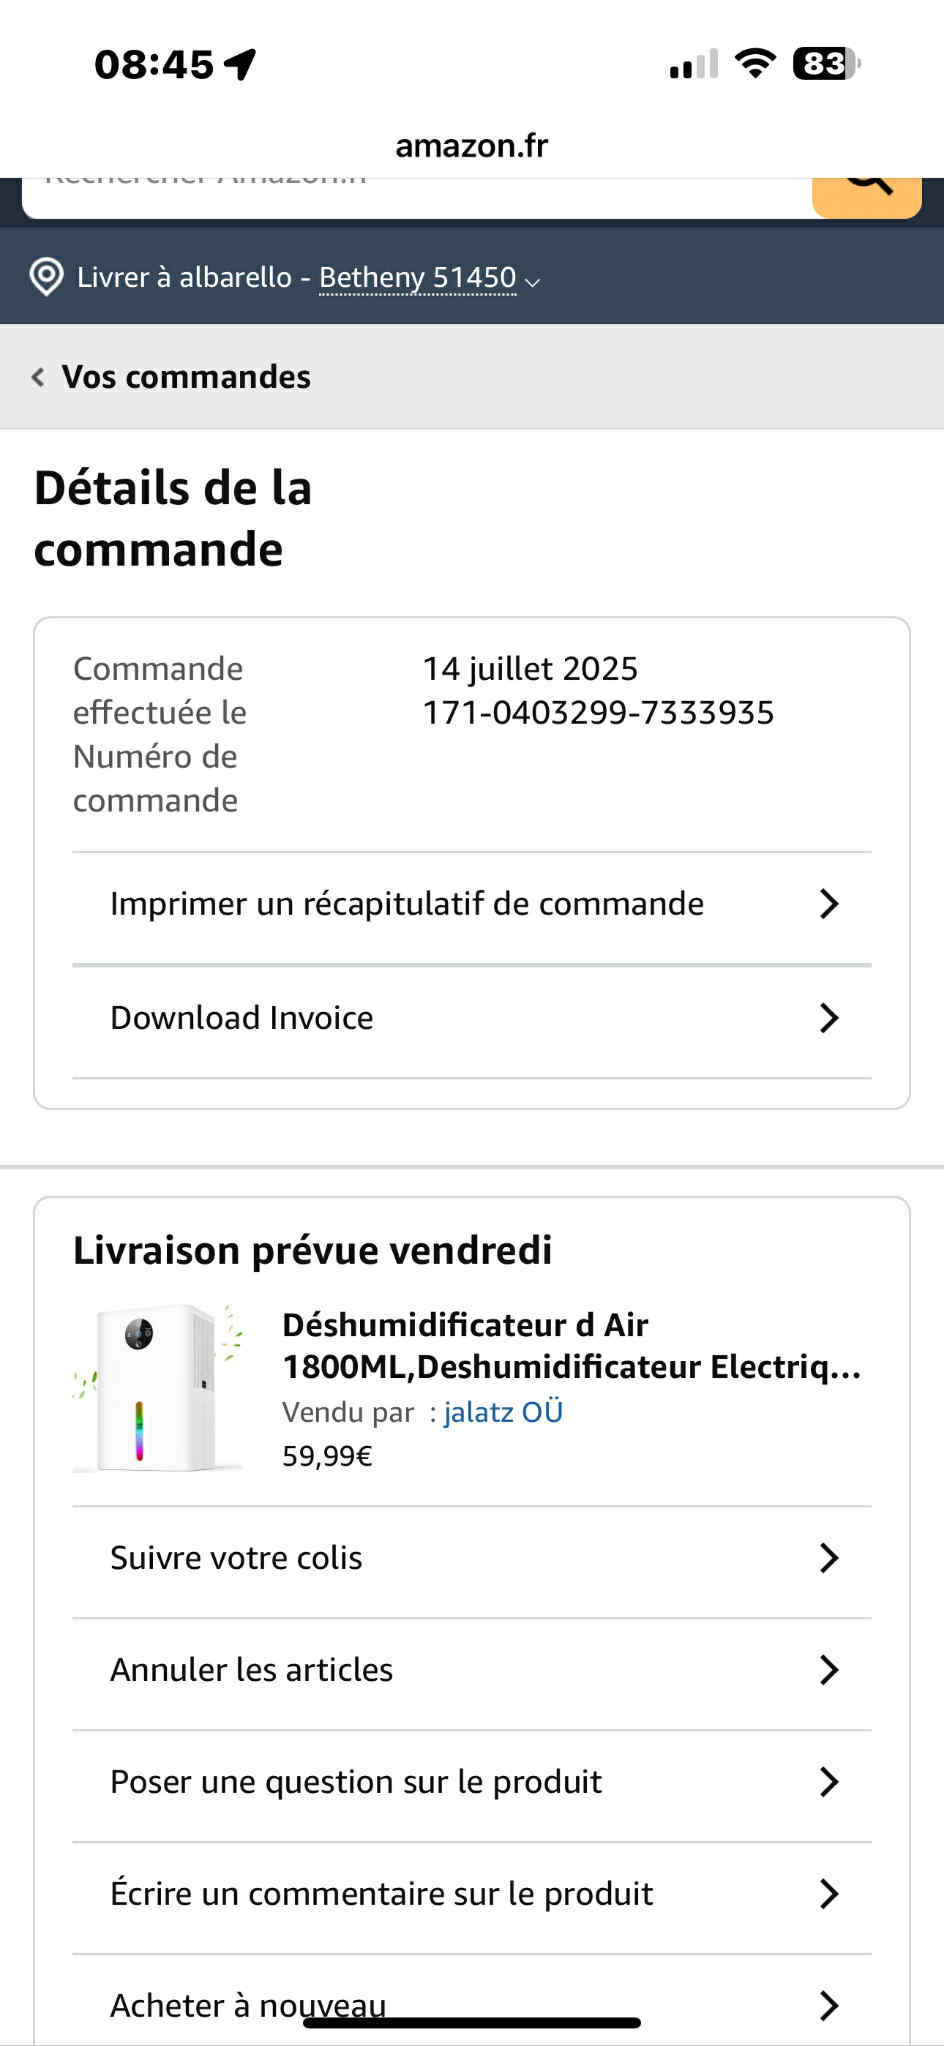The width and height of the screenshot is (944, 2046).
Task: Tap the chevron next to Imprimer un récapitulatif
Action: point(829,904)
